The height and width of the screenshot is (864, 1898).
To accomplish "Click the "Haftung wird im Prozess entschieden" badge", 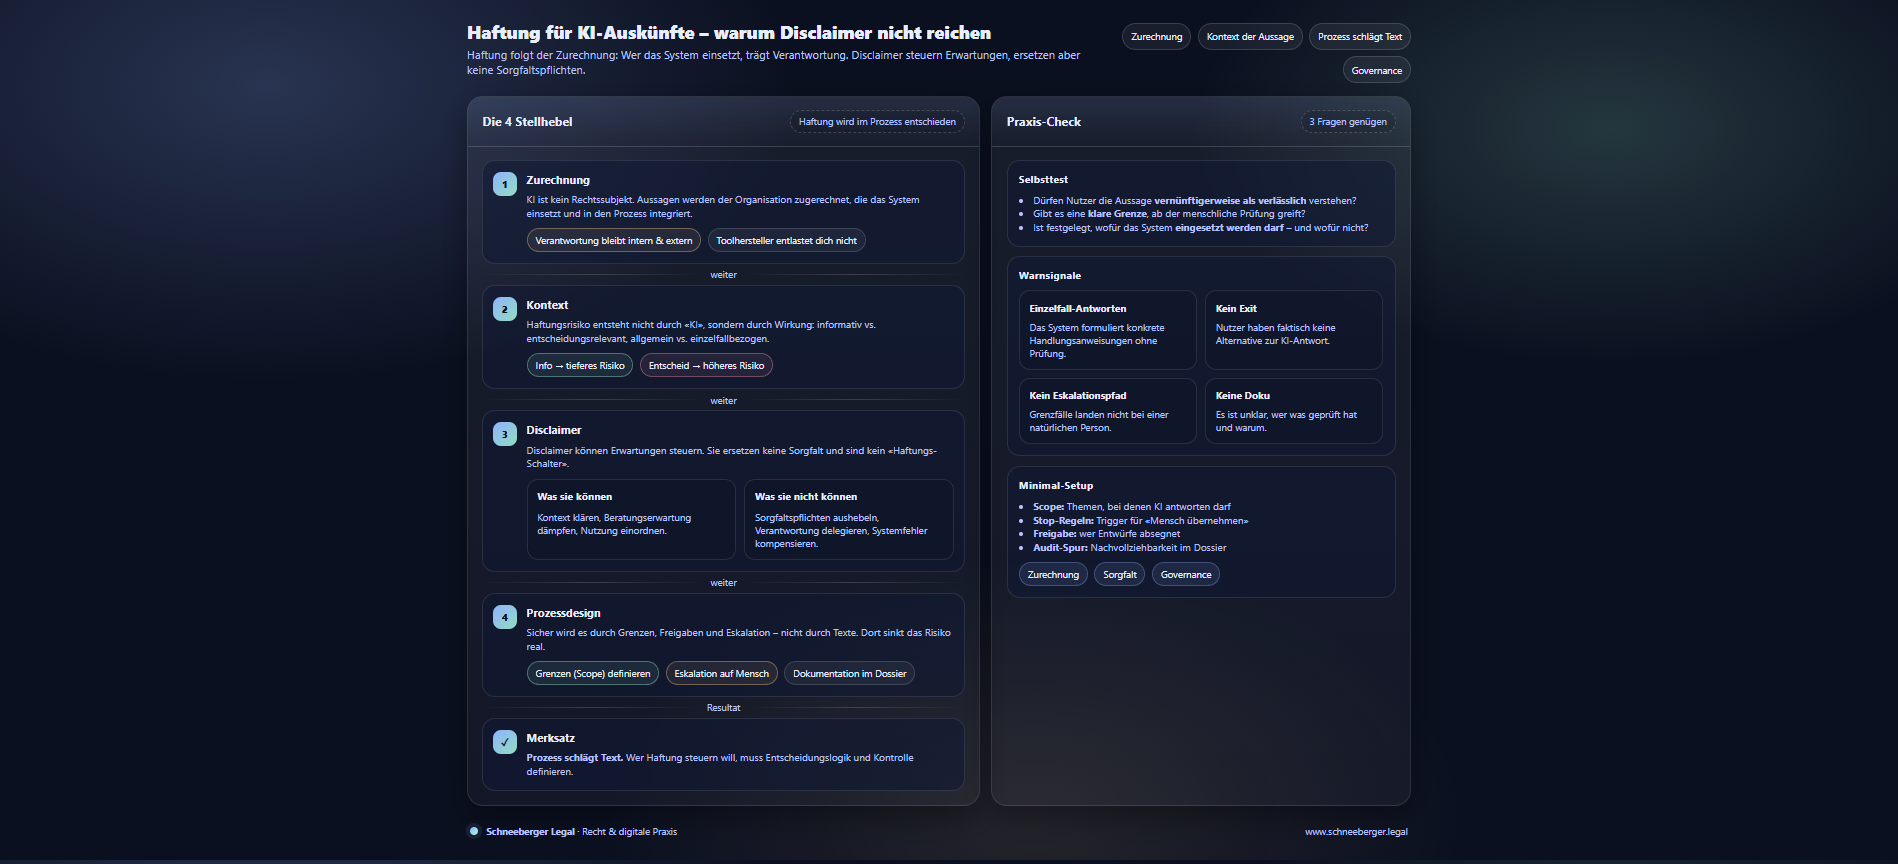I will [x=877, y=122].
